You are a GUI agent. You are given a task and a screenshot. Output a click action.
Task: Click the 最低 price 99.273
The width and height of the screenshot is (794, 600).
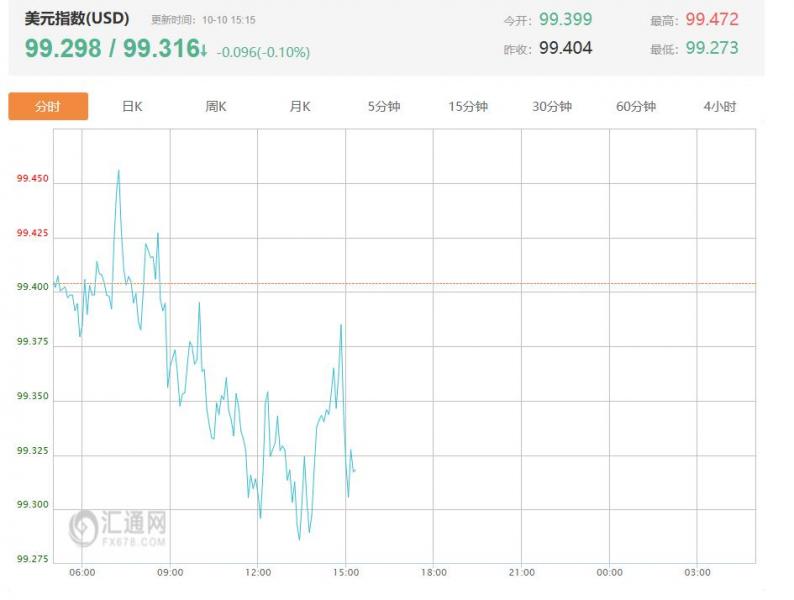pos(712,48)
